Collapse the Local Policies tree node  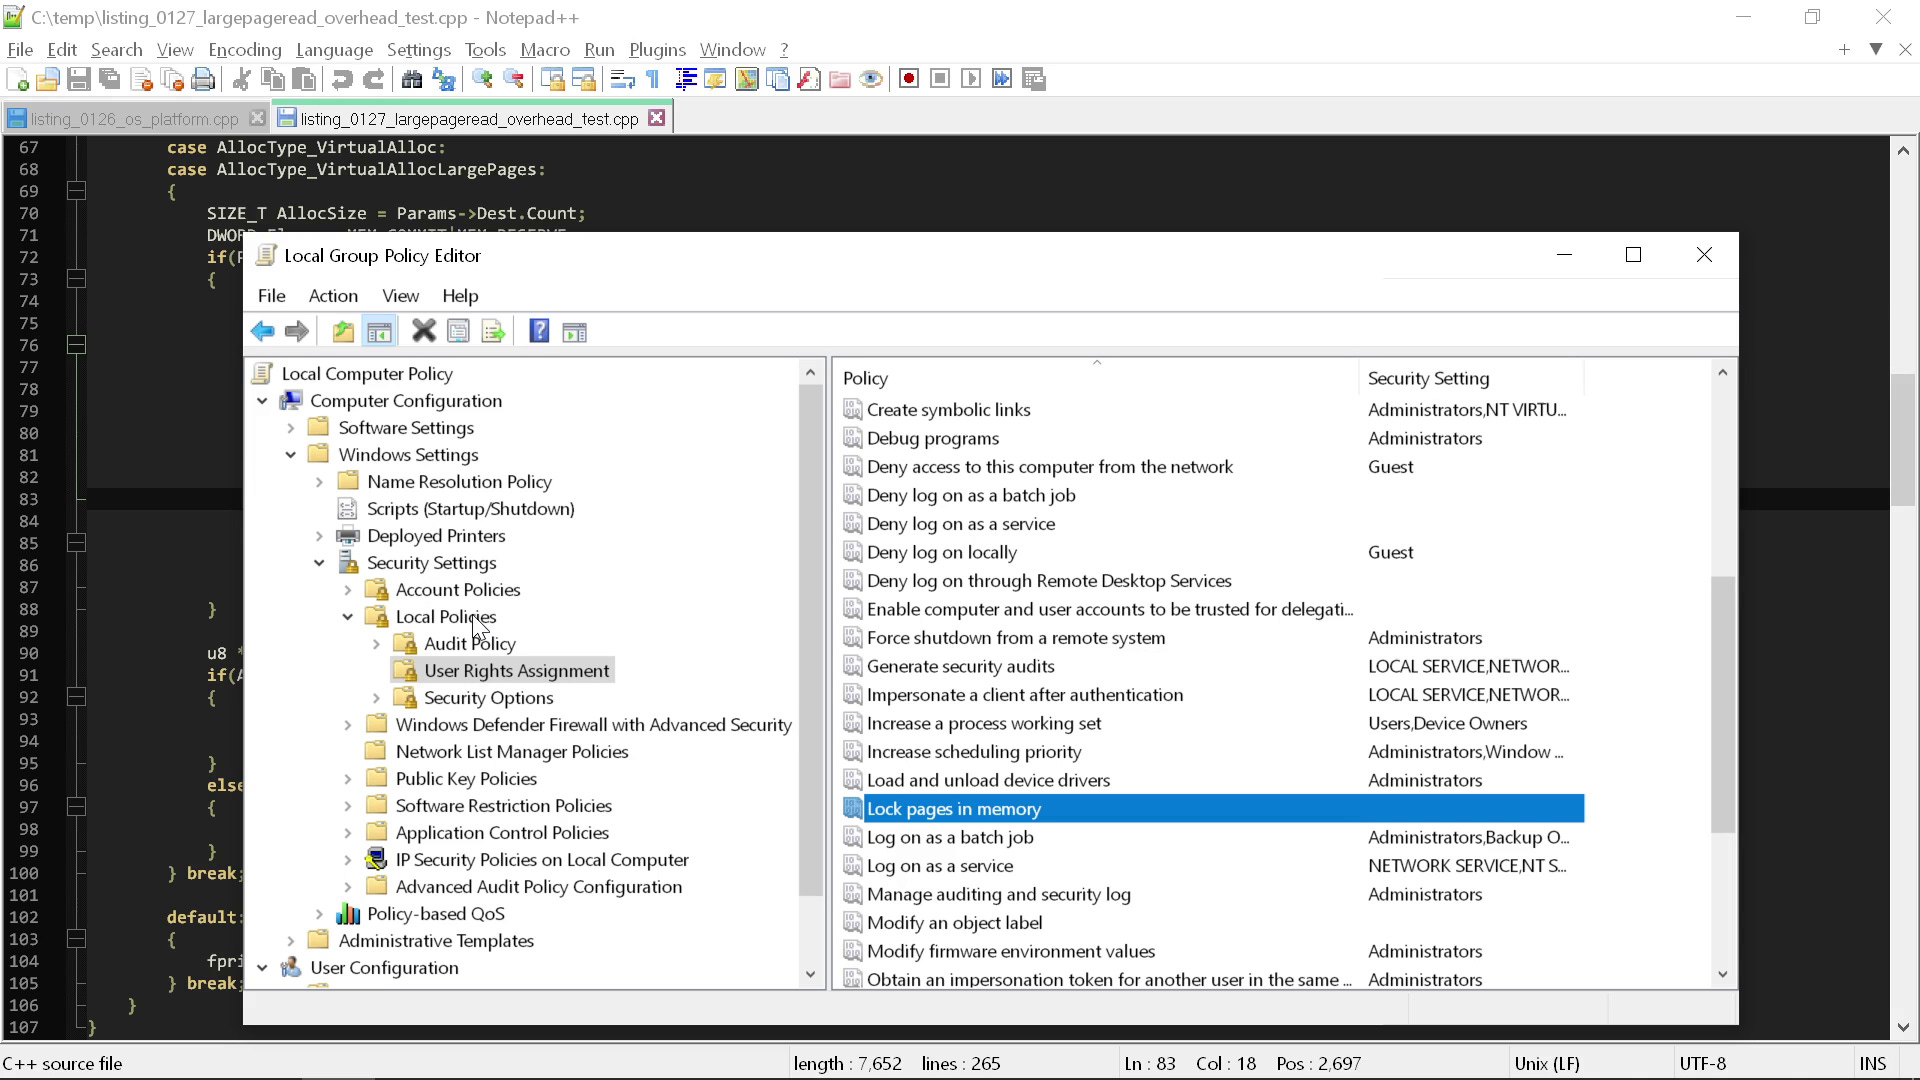pyautogui.click(x=347, y=617)
